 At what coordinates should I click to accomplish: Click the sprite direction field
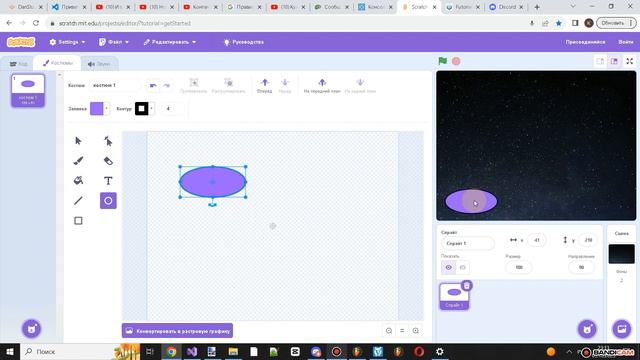click(581, 267)
